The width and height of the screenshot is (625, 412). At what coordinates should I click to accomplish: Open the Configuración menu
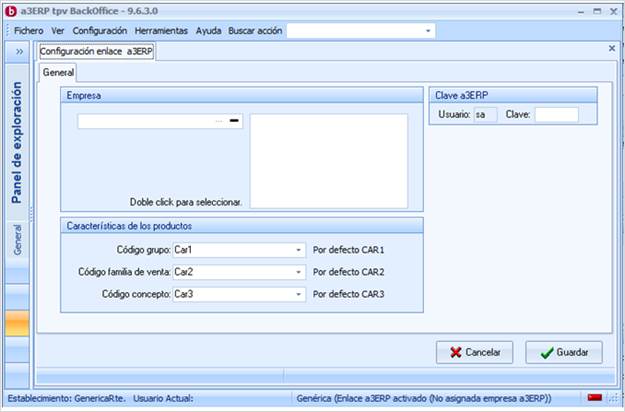click(x=100, y=31)
